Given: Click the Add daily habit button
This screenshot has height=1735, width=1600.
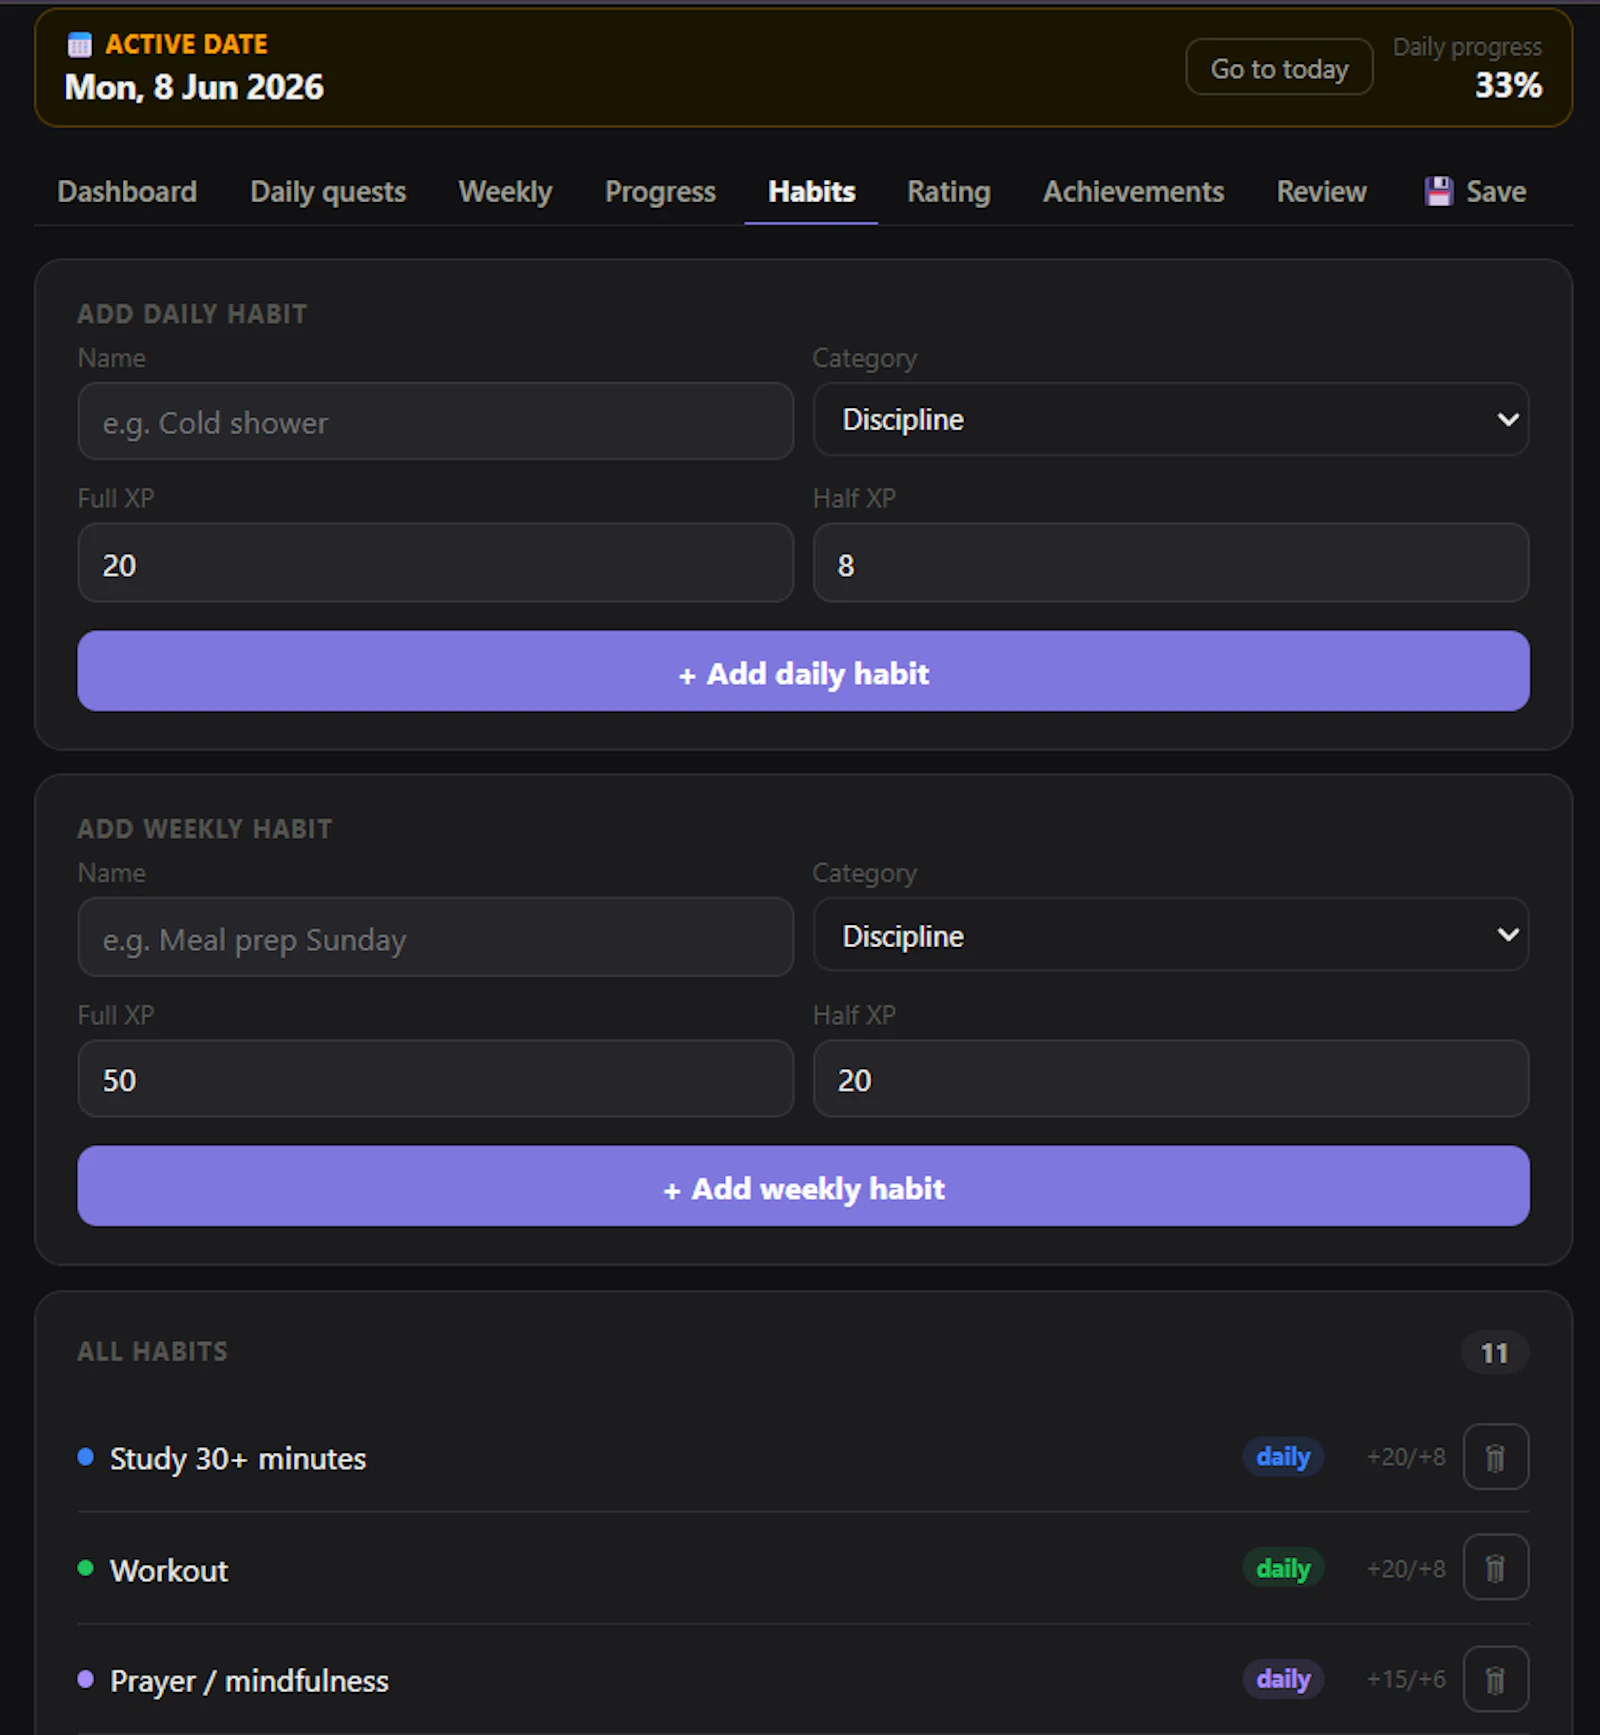Looking at the screenshot, I should pos(803,671).
